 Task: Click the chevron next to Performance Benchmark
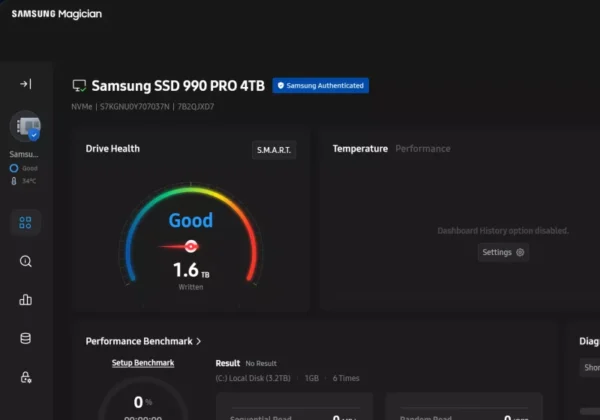click(x=199, y=341)
